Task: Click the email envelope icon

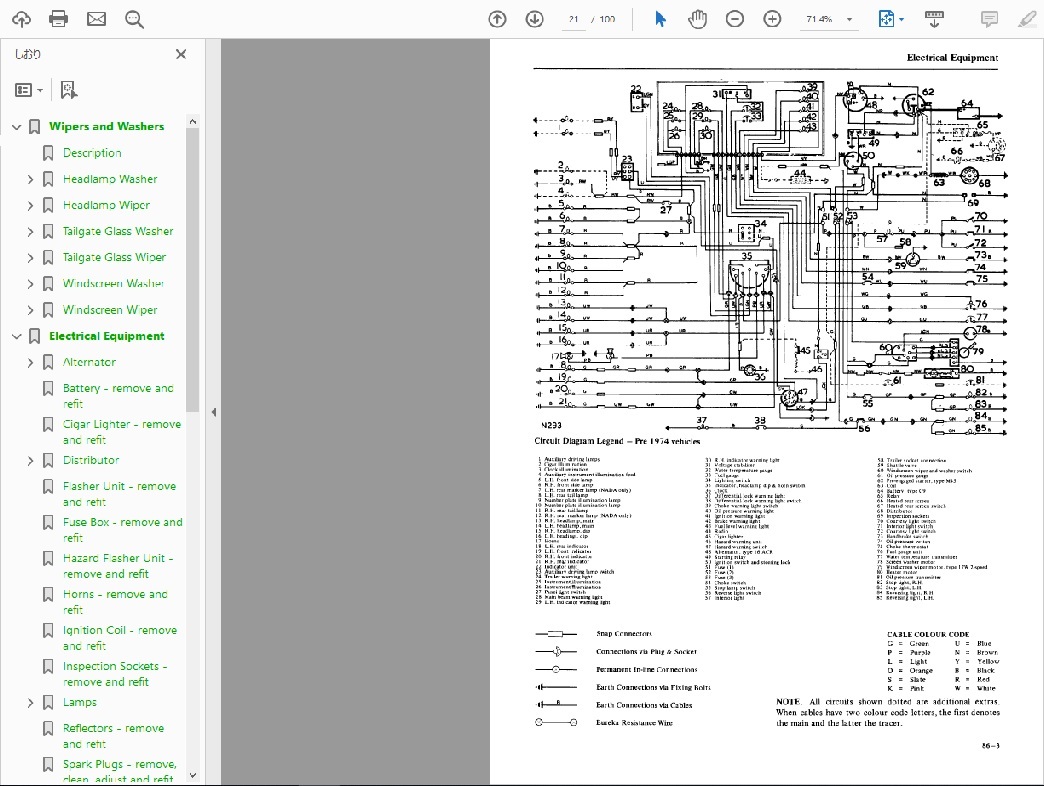Action: tap(97, 19)
